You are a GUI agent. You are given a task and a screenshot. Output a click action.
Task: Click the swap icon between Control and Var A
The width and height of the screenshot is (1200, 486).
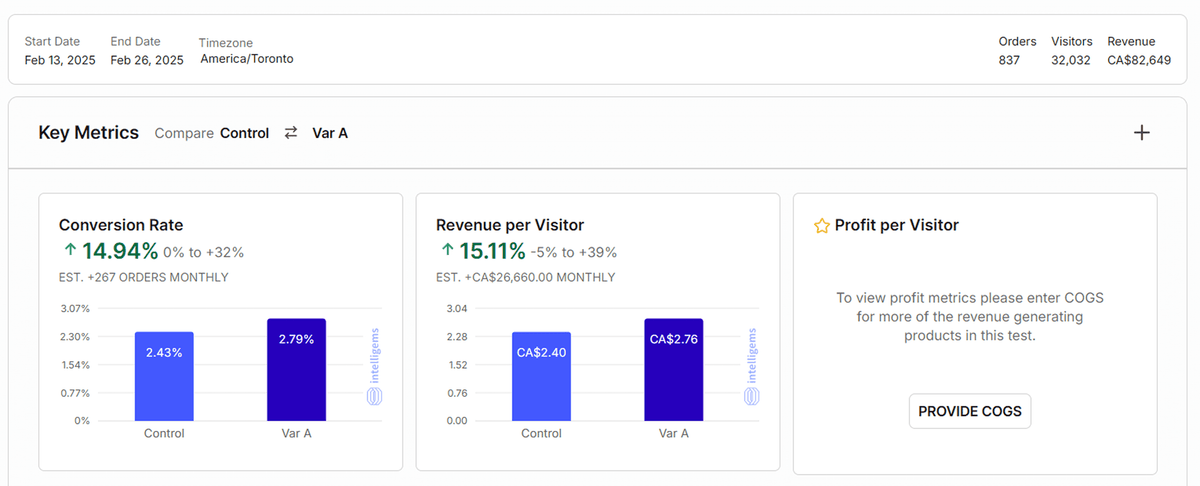291,133
